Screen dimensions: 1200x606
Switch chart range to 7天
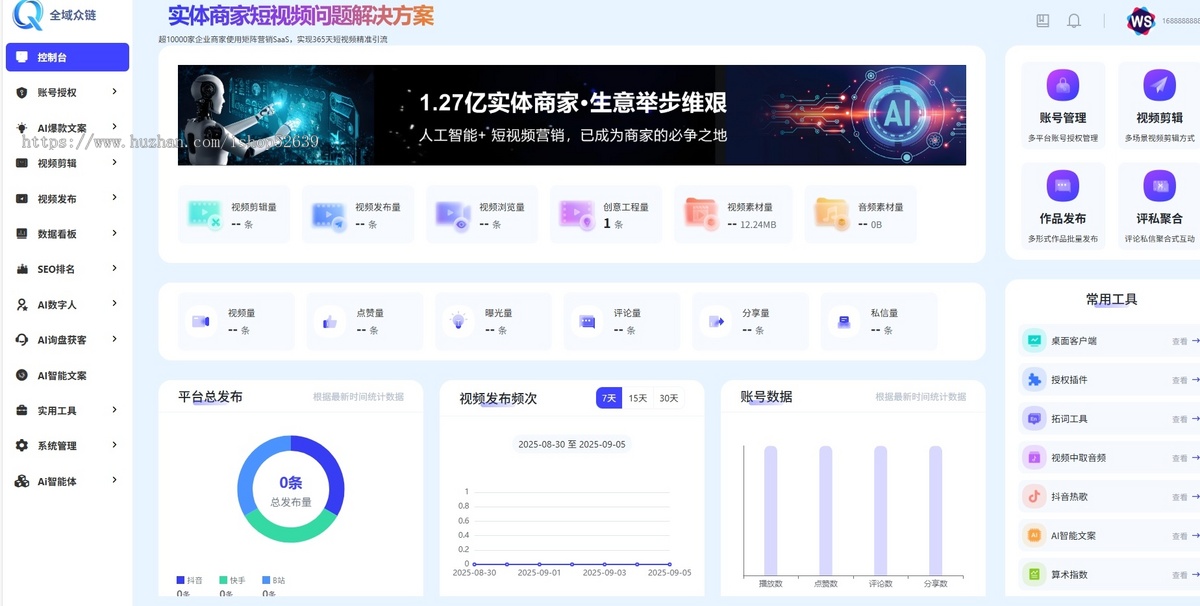[x=609, y=398]
